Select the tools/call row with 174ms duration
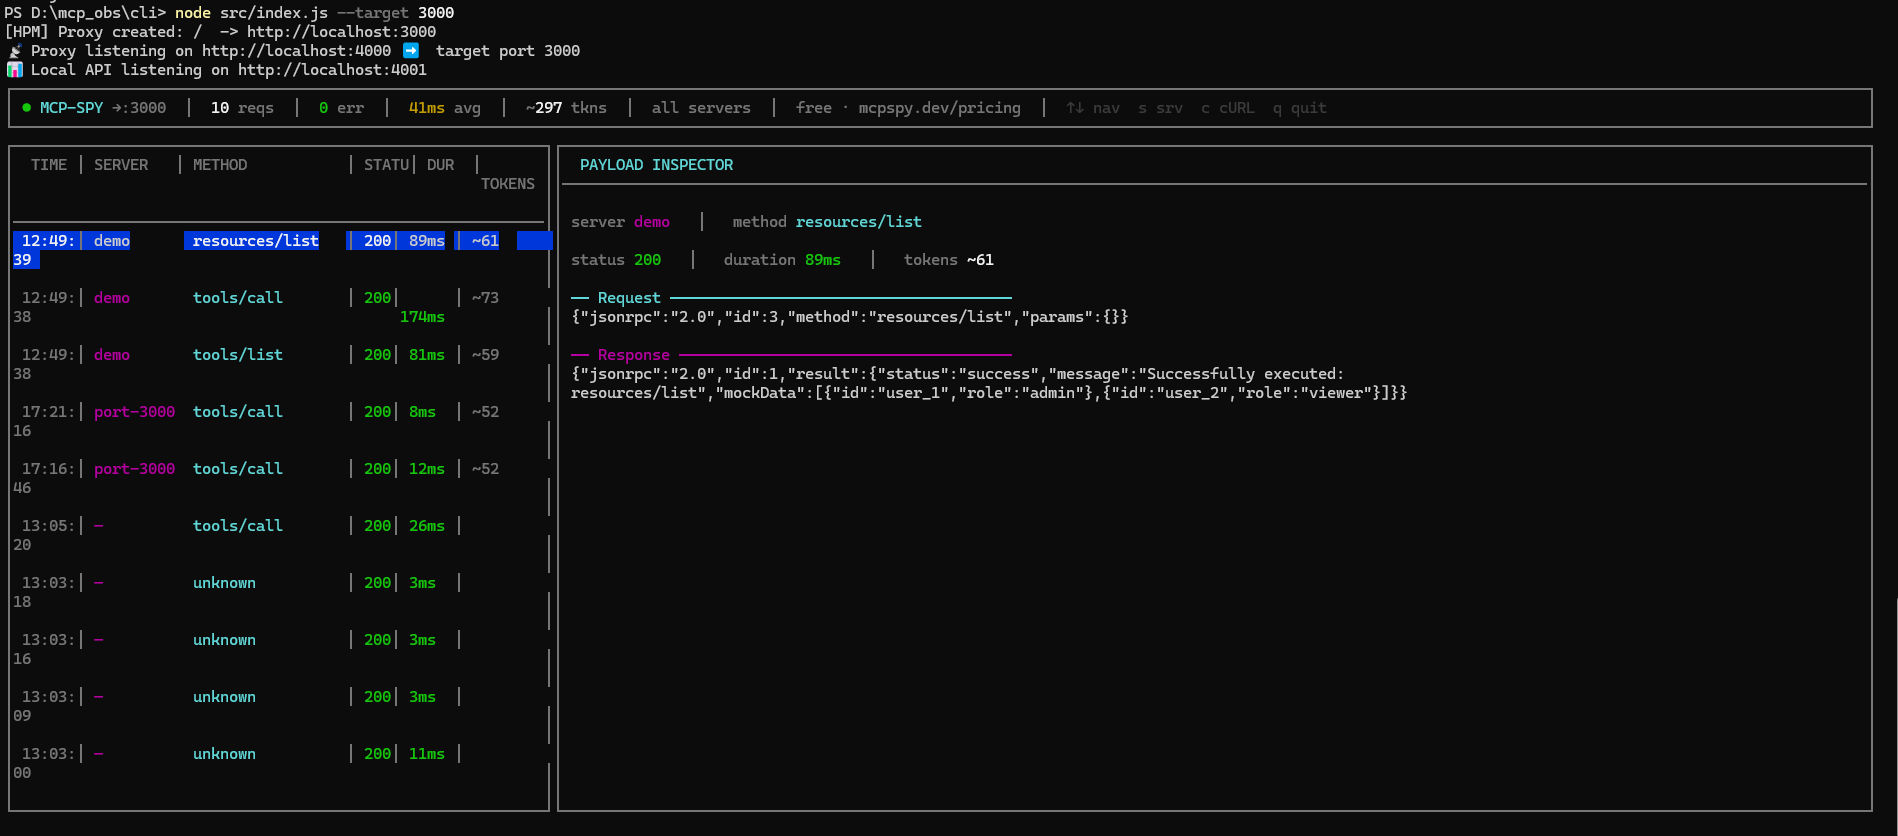1898x836 pixels. click(x=280, y=307)
